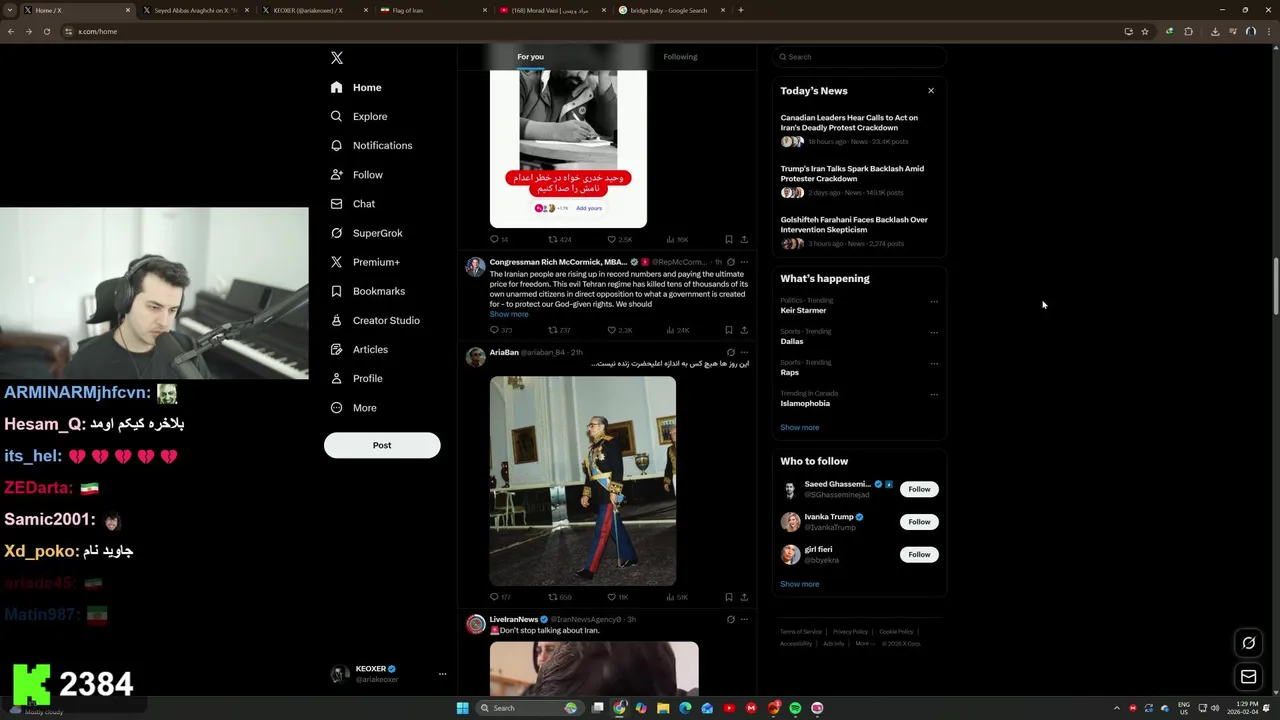The height and width of the screenshot is (720, 1280).
Task: Click the Profile person icon in sidebar
Action: click(336, 378)
